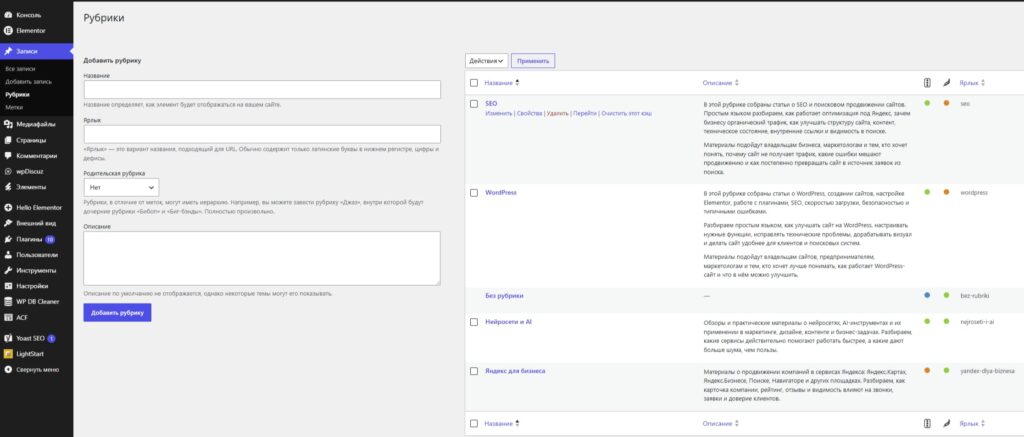Click the Настройки settings icon
Image resolution: width=1024 pixels, height=437 pixels.
click(8, 286)
